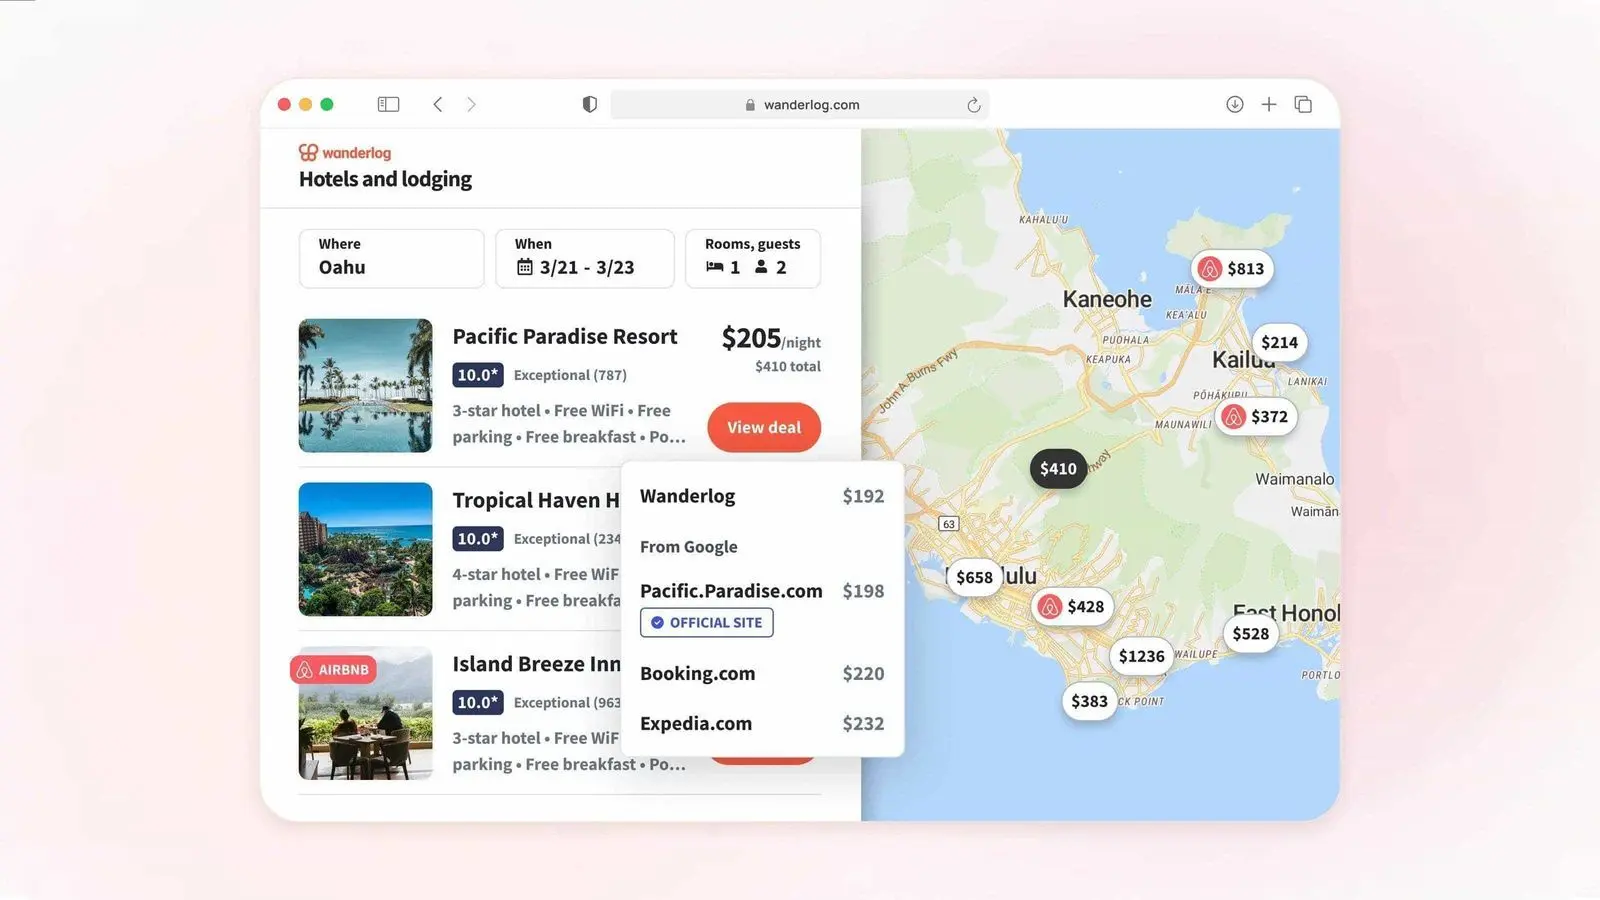This screenshot has width=1600, height=900.
Task: Click the $205/night price
Action: 771,338
